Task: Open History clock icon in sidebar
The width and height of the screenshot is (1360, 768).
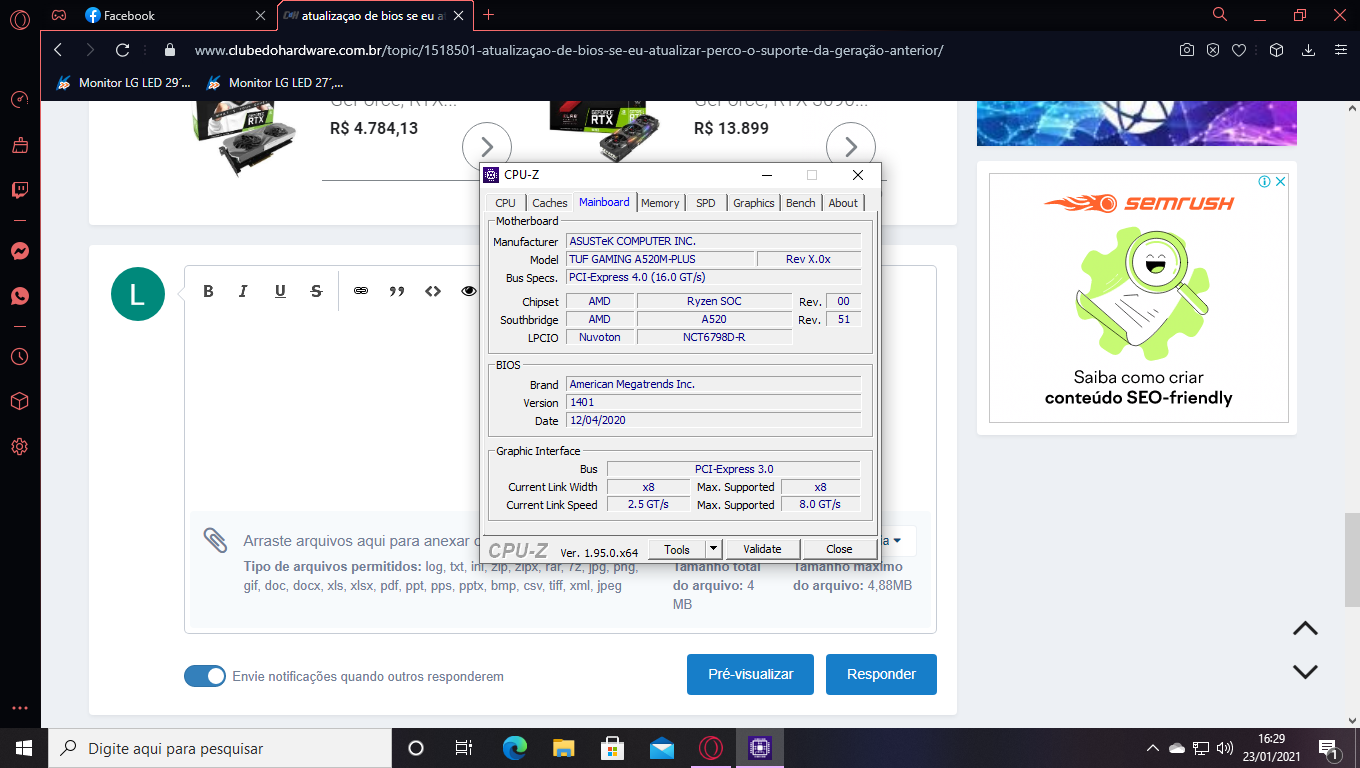Action: pos(20,356)
